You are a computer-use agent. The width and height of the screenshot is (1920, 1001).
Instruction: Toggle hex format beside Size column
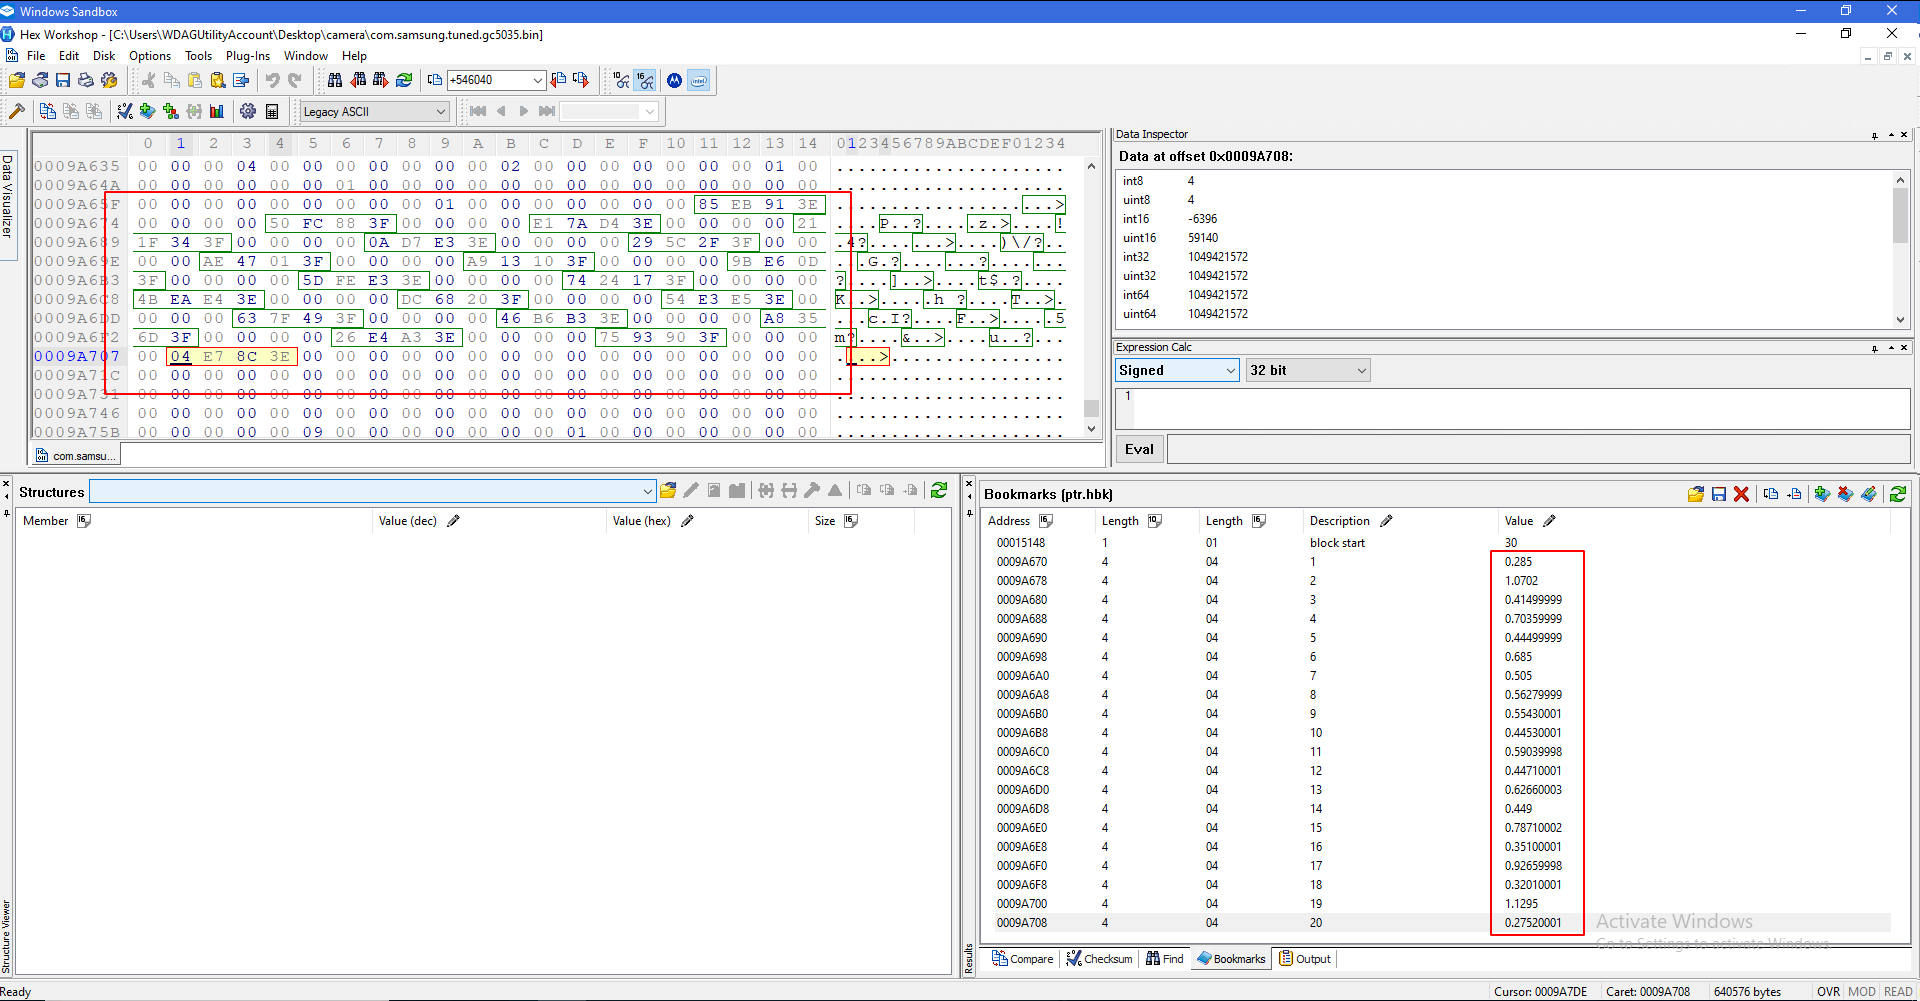click(851, 521)
